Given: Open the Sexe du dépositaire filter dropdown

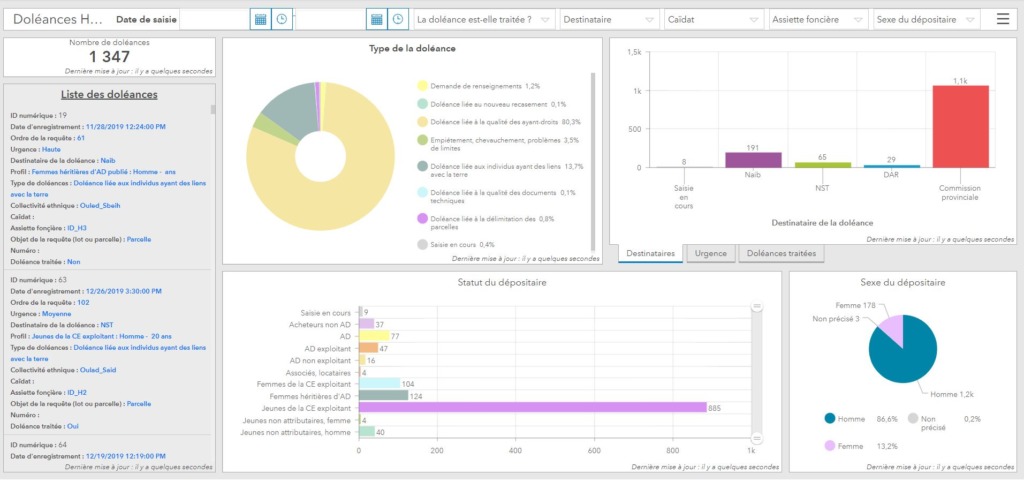Looking at the screenshot, I should point(927,20).
